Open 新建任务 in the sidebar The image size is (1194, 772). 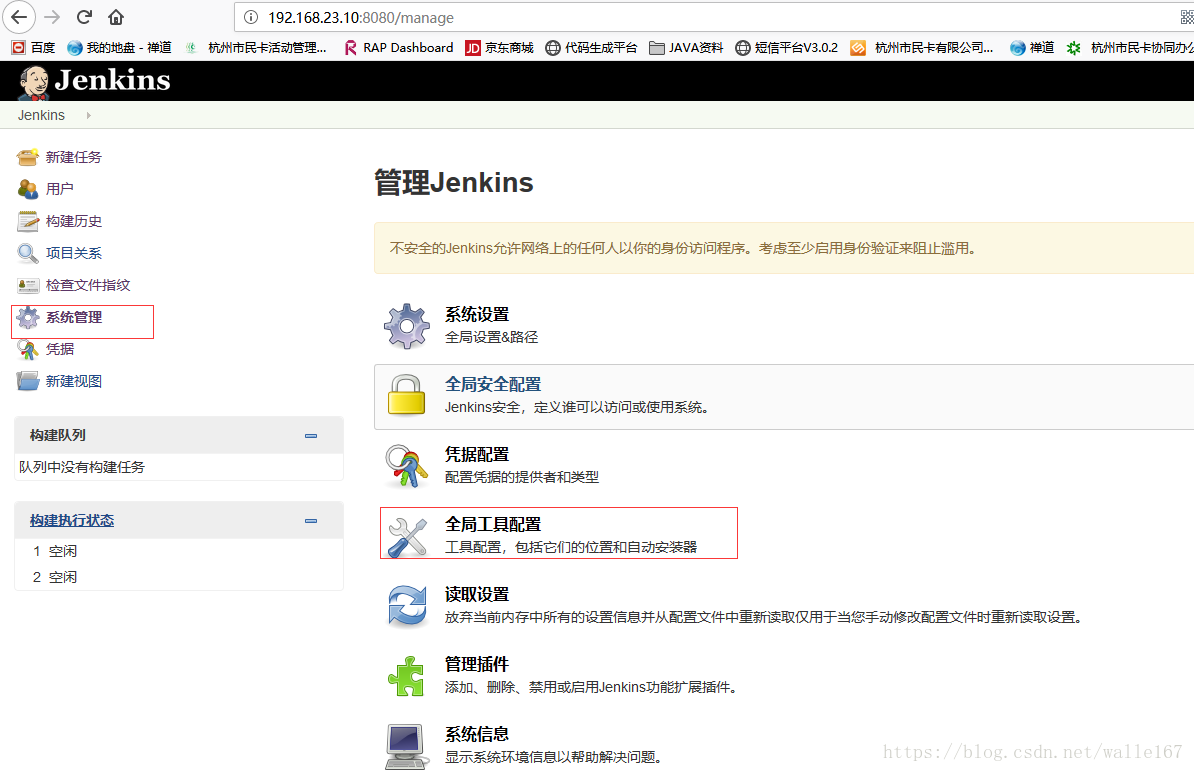pyautogui.click(x=73, y=157)
